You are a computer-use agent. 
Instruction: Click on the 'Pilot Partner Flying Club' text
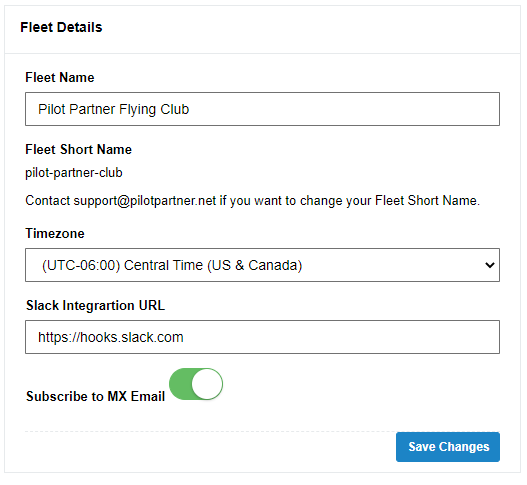(x=114, y=110)
